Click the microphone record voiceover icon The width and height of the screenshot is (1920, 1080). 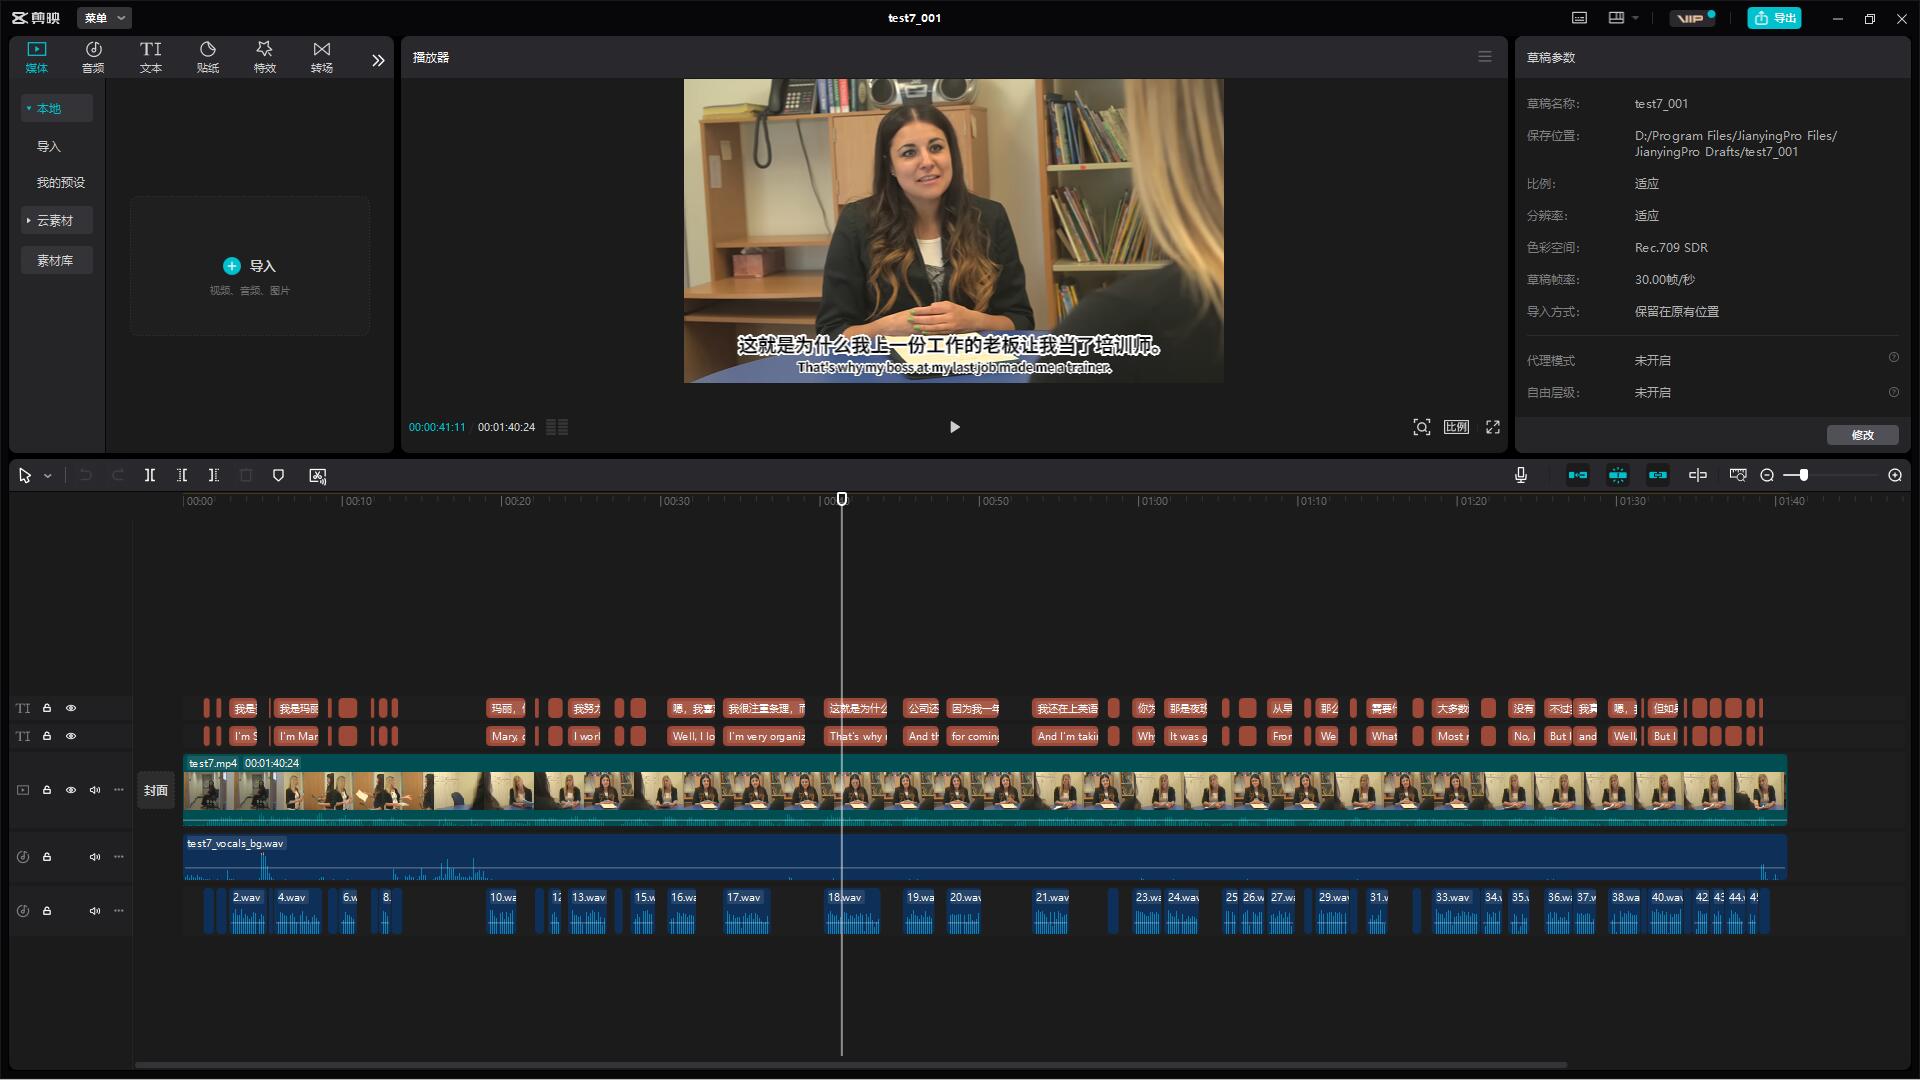[x=1521, y=476]
